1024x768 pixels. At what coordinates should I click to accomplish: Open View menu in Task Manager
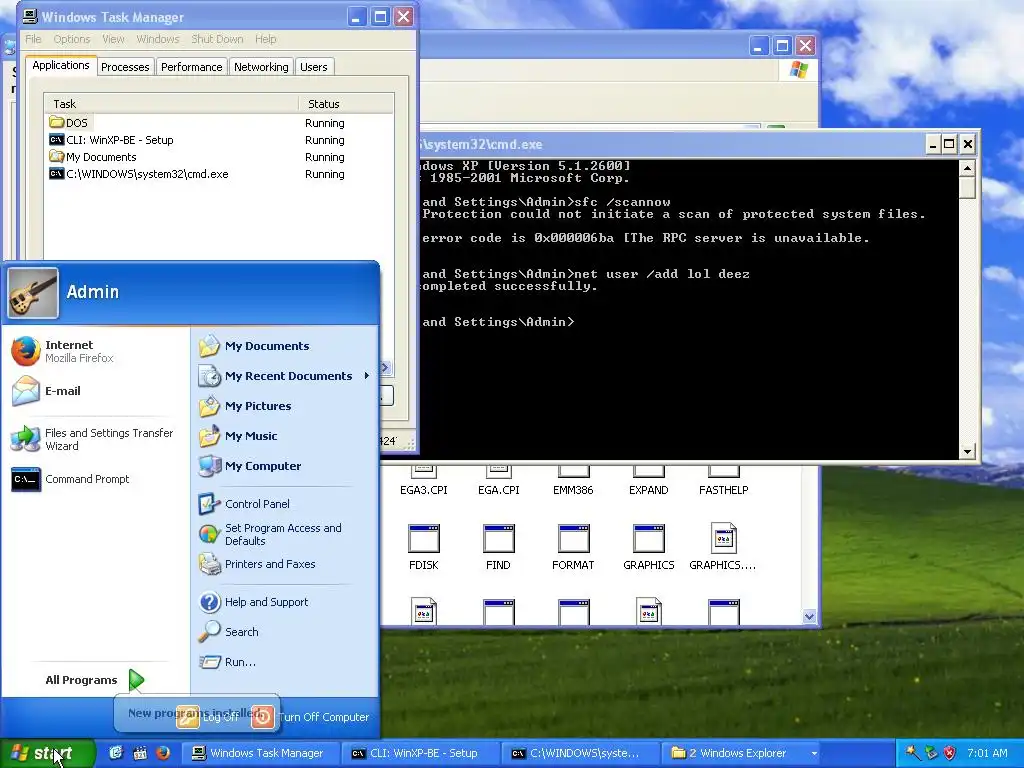pos(113,39)
